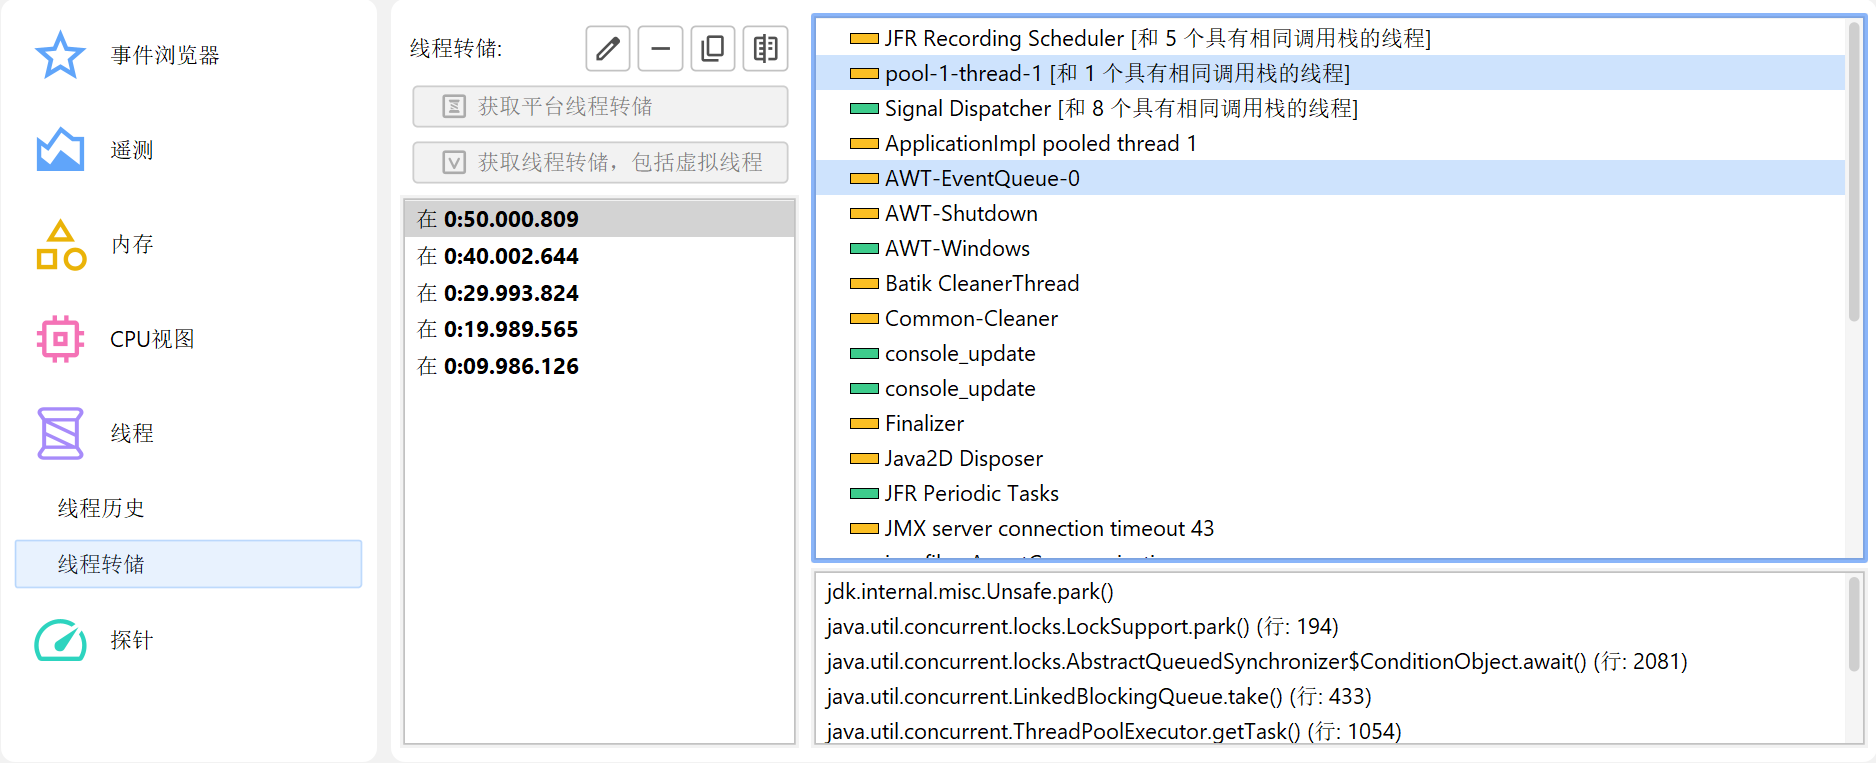The width and height of the screenshot is (1876, 763).
Task: Select the pool-1-thread-1 thread row
Action: [1331, 73]
